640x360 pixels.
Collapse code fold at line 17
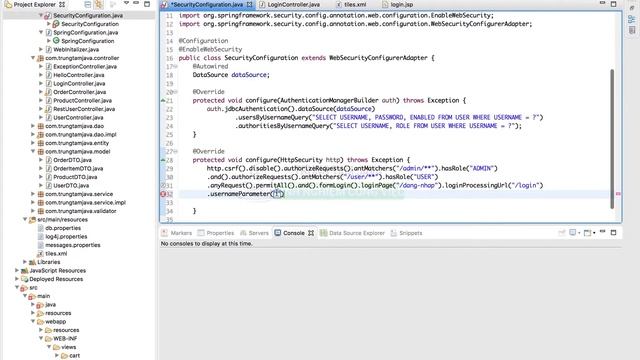(x=176, y=66)
